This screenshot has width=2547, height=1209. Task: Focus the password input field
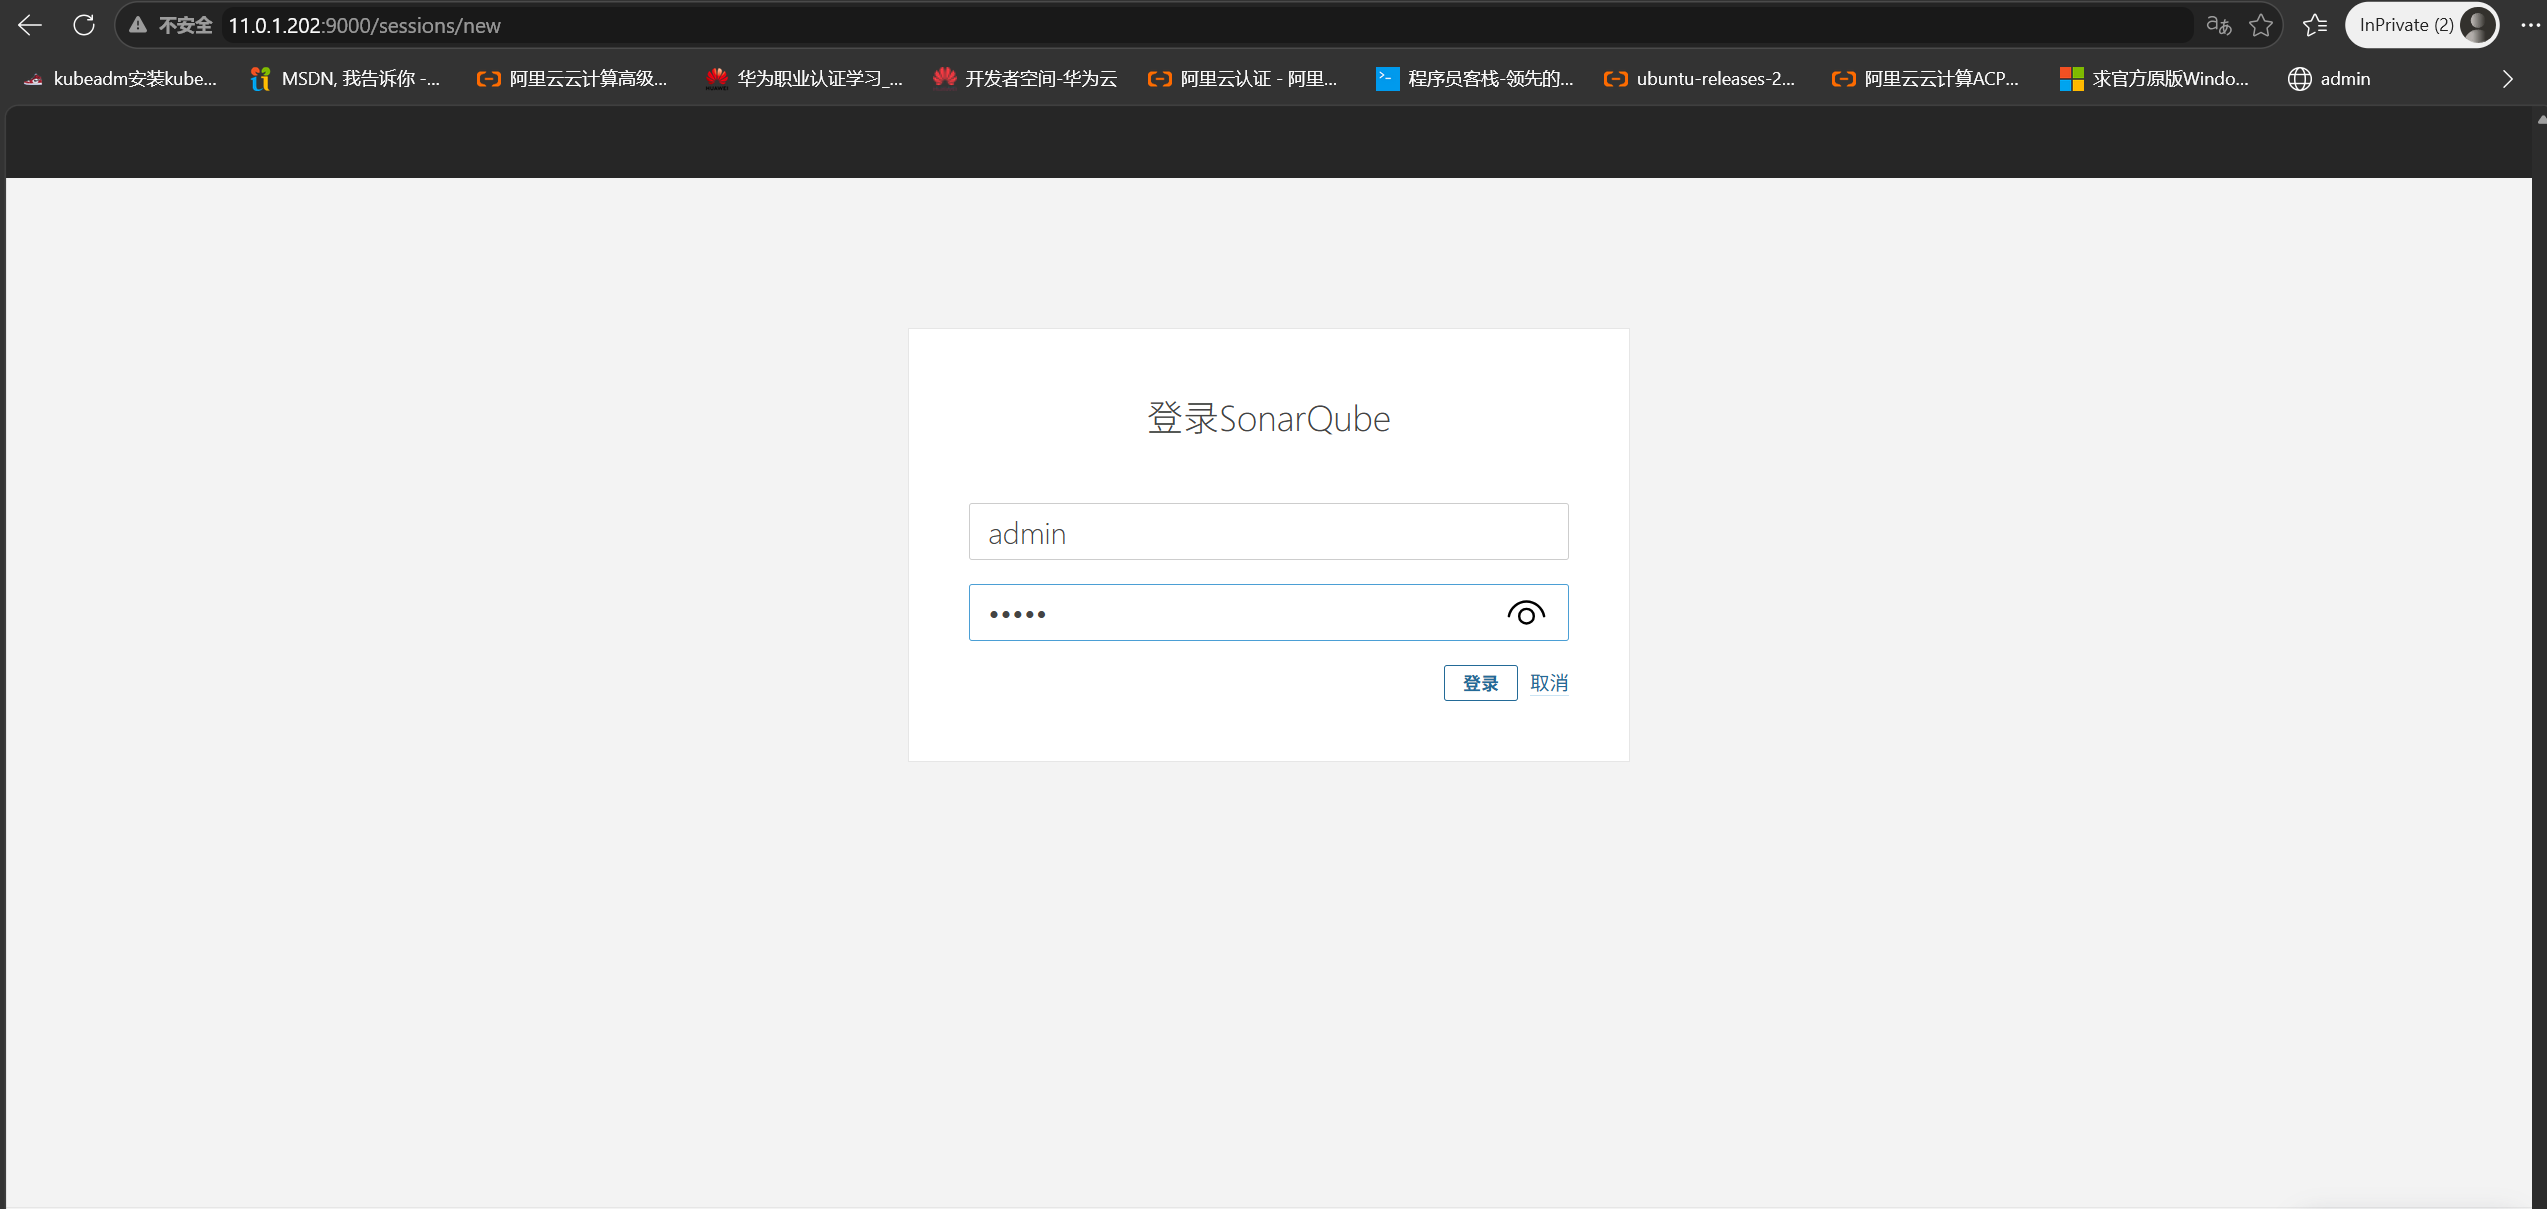(1268, 613)
